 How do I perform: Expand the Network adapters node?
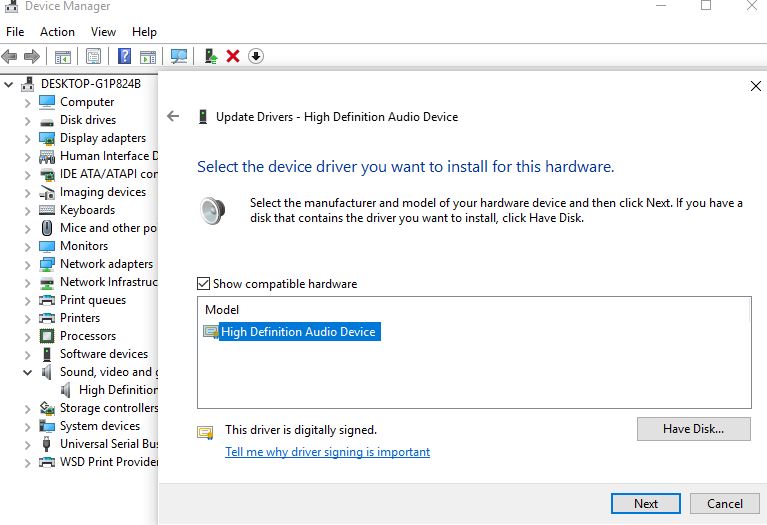point(27,264)
